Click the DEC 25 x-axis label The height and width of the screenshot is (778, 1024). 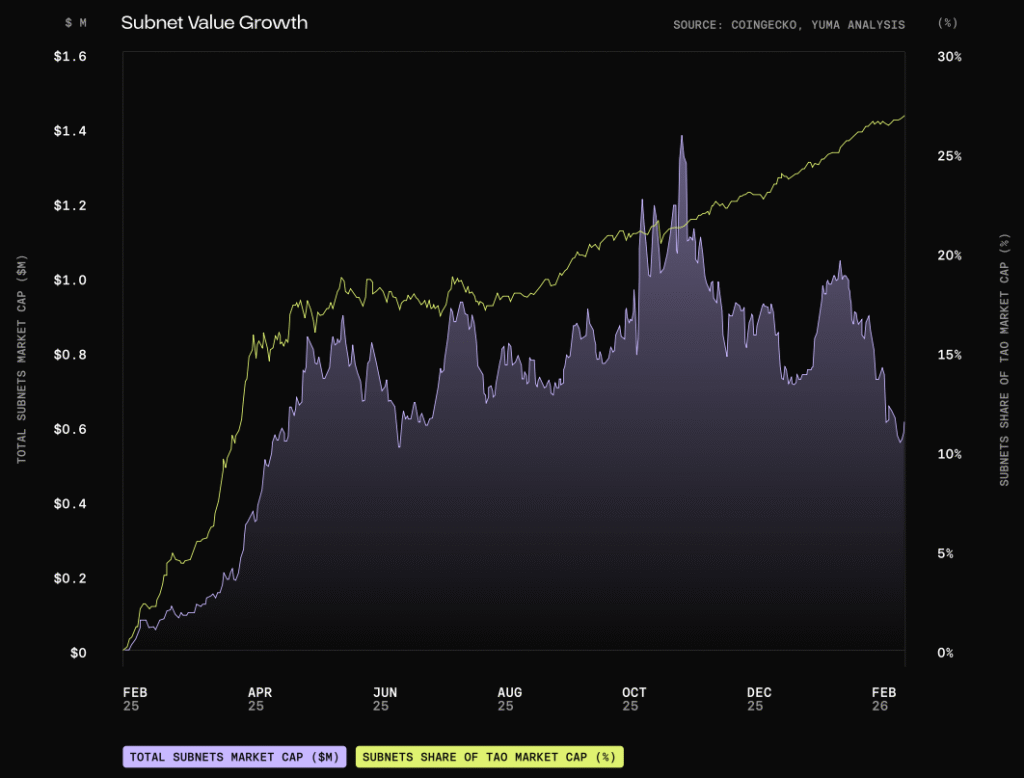[759, 698]
